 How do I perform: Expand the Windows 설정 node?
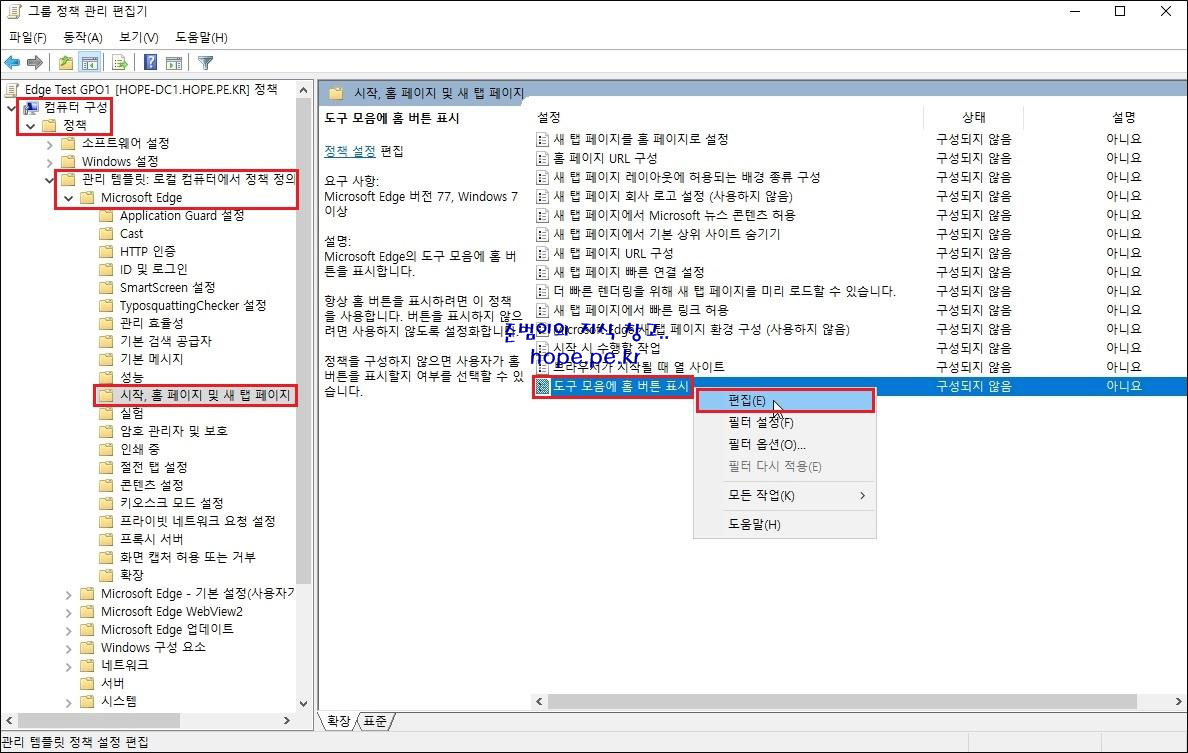click(49, 162)
